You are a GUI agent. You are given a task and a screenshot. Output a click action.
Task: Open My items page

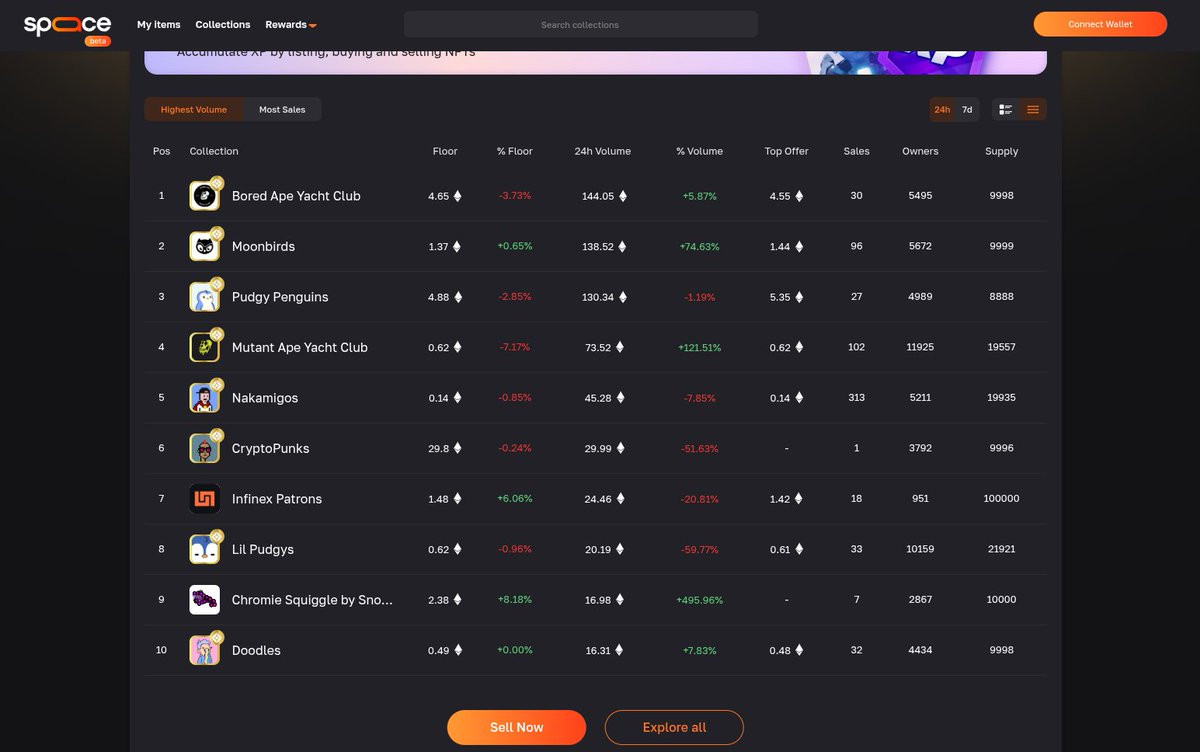[x=159, y=24]
